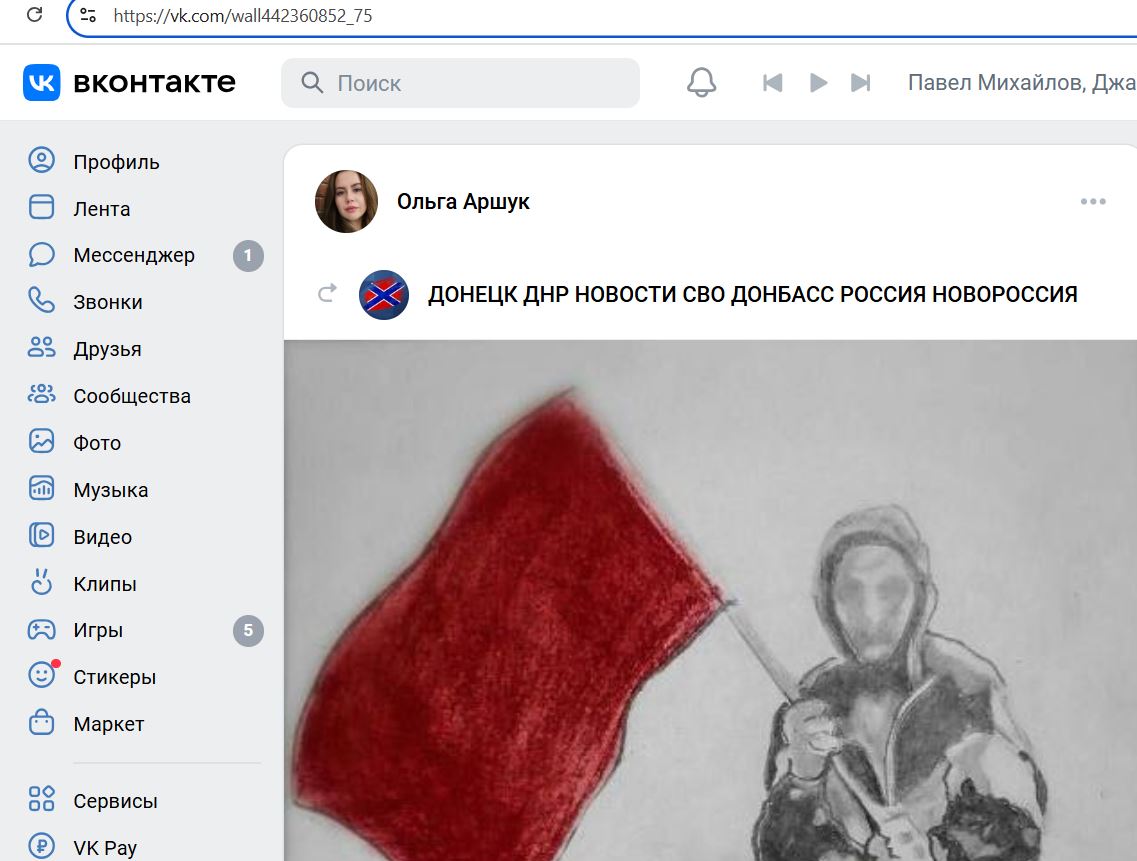Open site settings icon in address bar
The image size is (1137, 861).
coord(88,15)
